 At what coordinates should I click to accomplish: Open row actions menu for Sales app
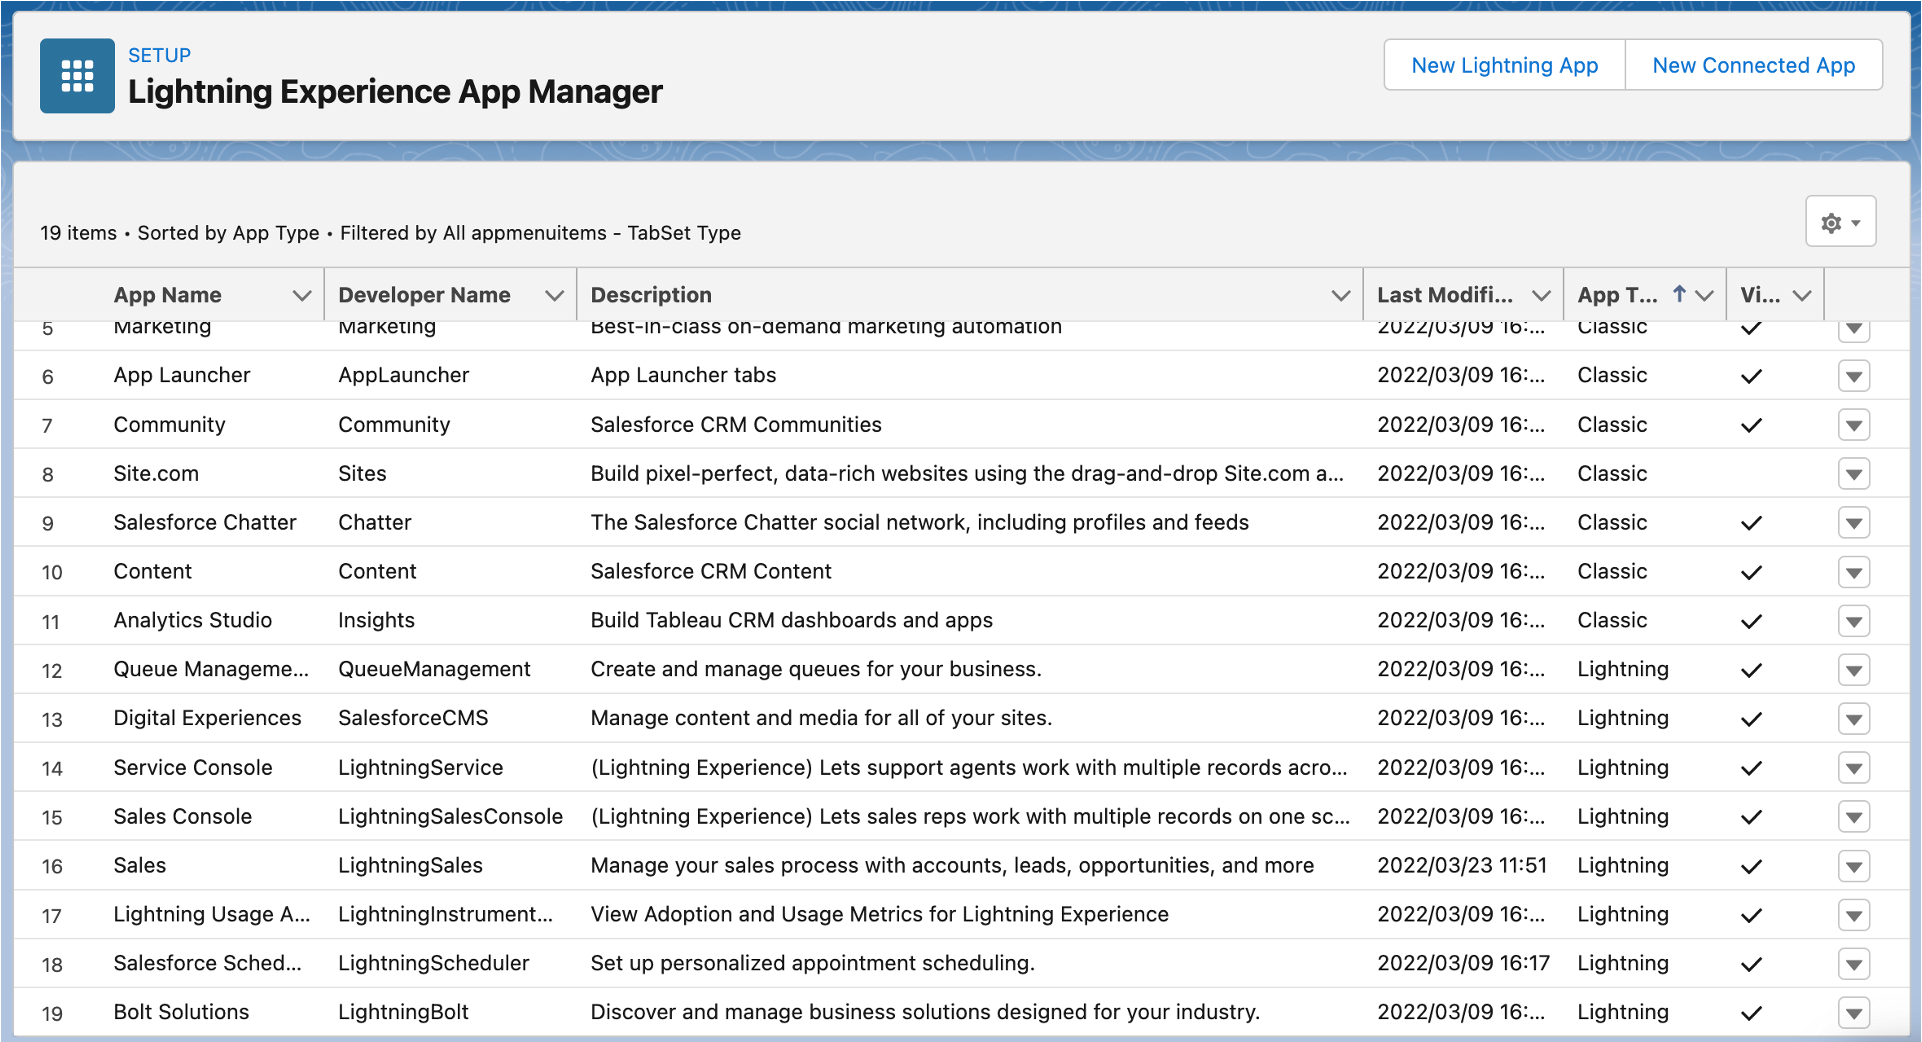[x=1854, y=866]
